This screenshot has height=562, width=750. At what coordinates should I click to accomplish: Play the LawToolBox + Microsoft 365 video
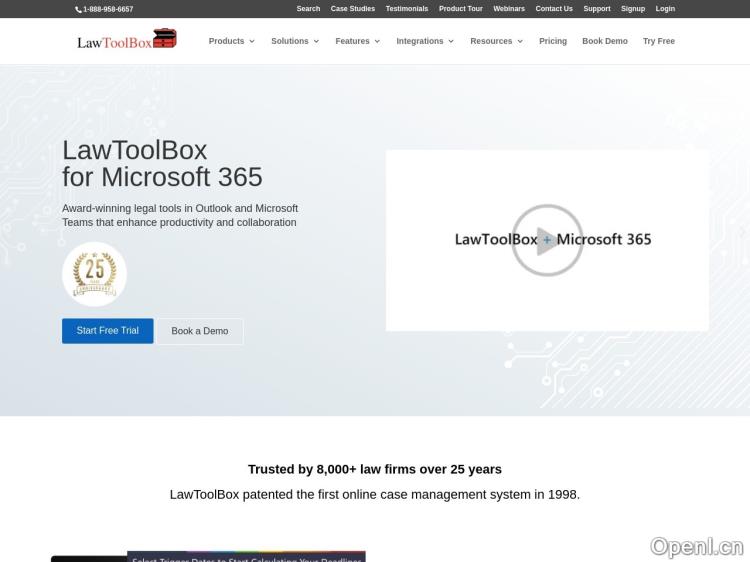pyautogui.click(x=547, y=240)
